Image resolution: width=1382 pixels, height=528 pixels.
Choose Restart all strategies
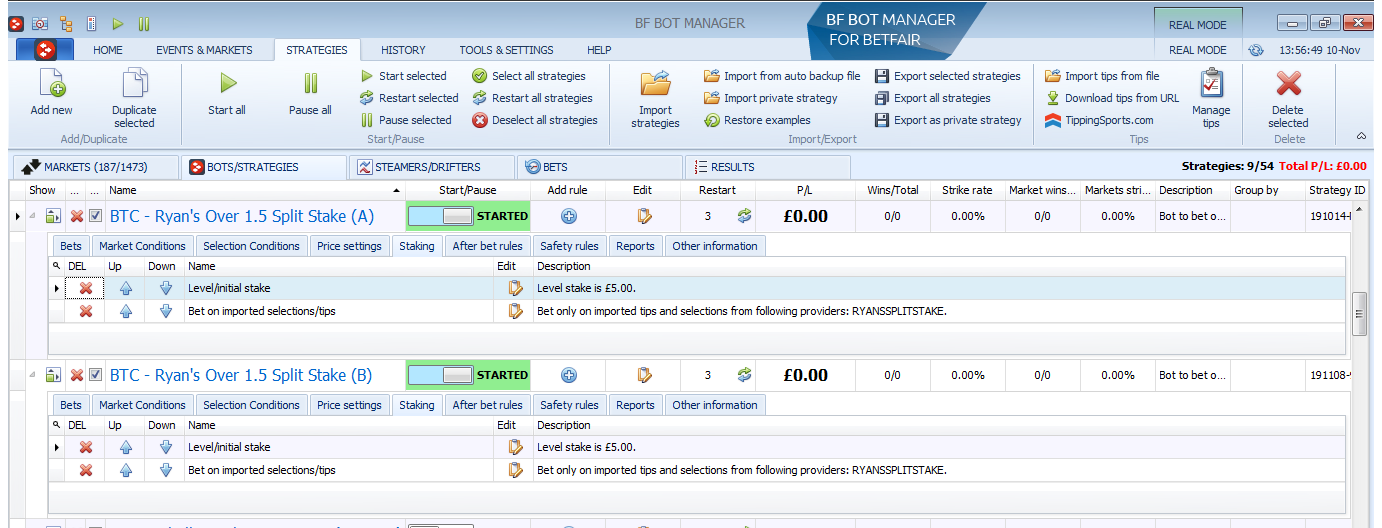pyautogui.click(x=532, y=98)
